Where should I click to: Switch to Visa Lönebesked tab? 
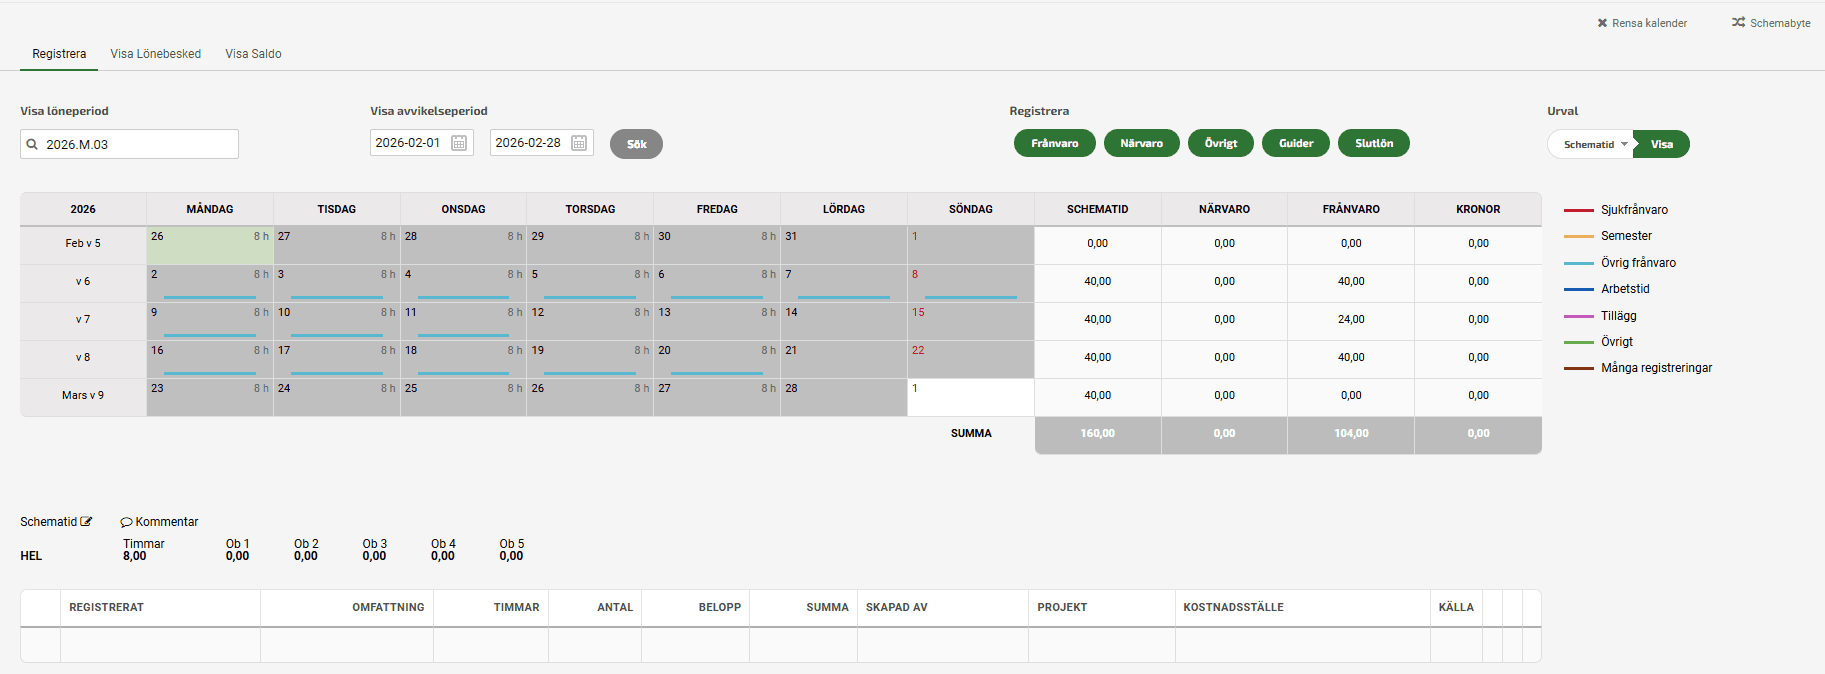[155, 54]
